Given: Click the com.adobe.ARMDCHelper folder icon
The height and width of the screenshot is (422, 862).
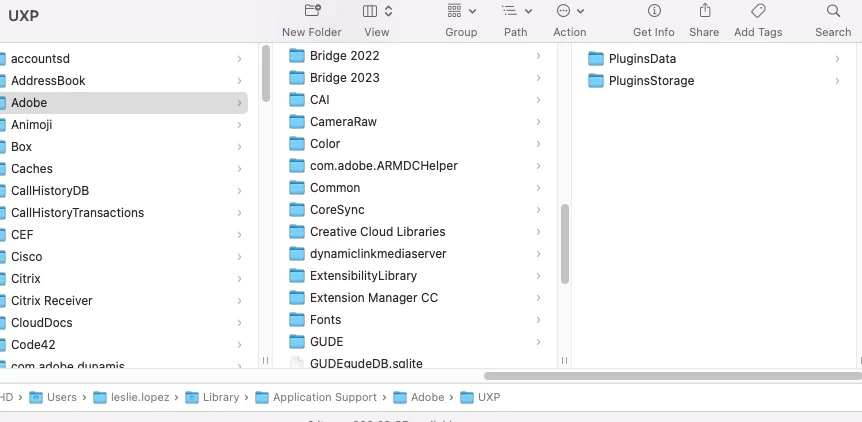Looking at the screenshot, I should click(297, 165).
